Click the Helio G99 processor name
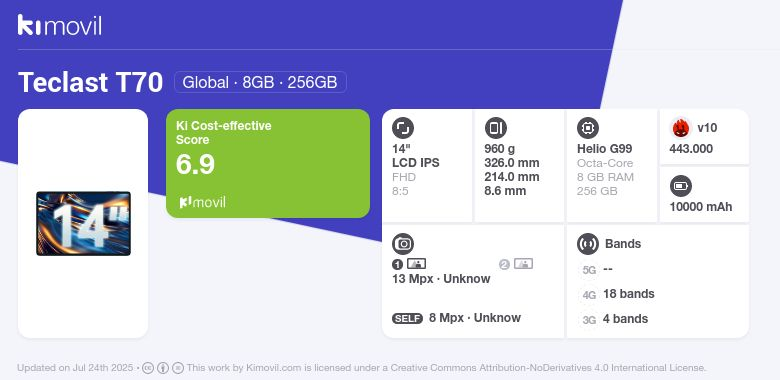This screenshot has height=380, width=780. pyautogui.click(x=605, y=149)
